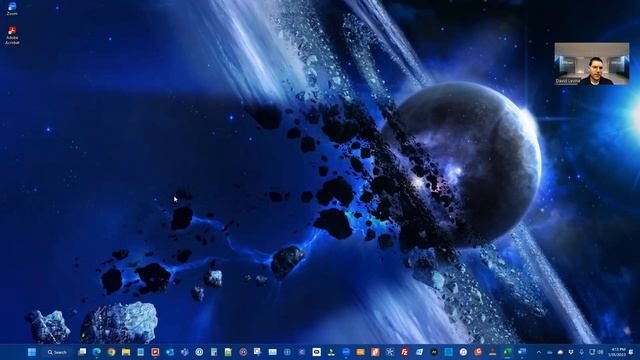Open Excel from the taskbar

click(x=507, y=352)
